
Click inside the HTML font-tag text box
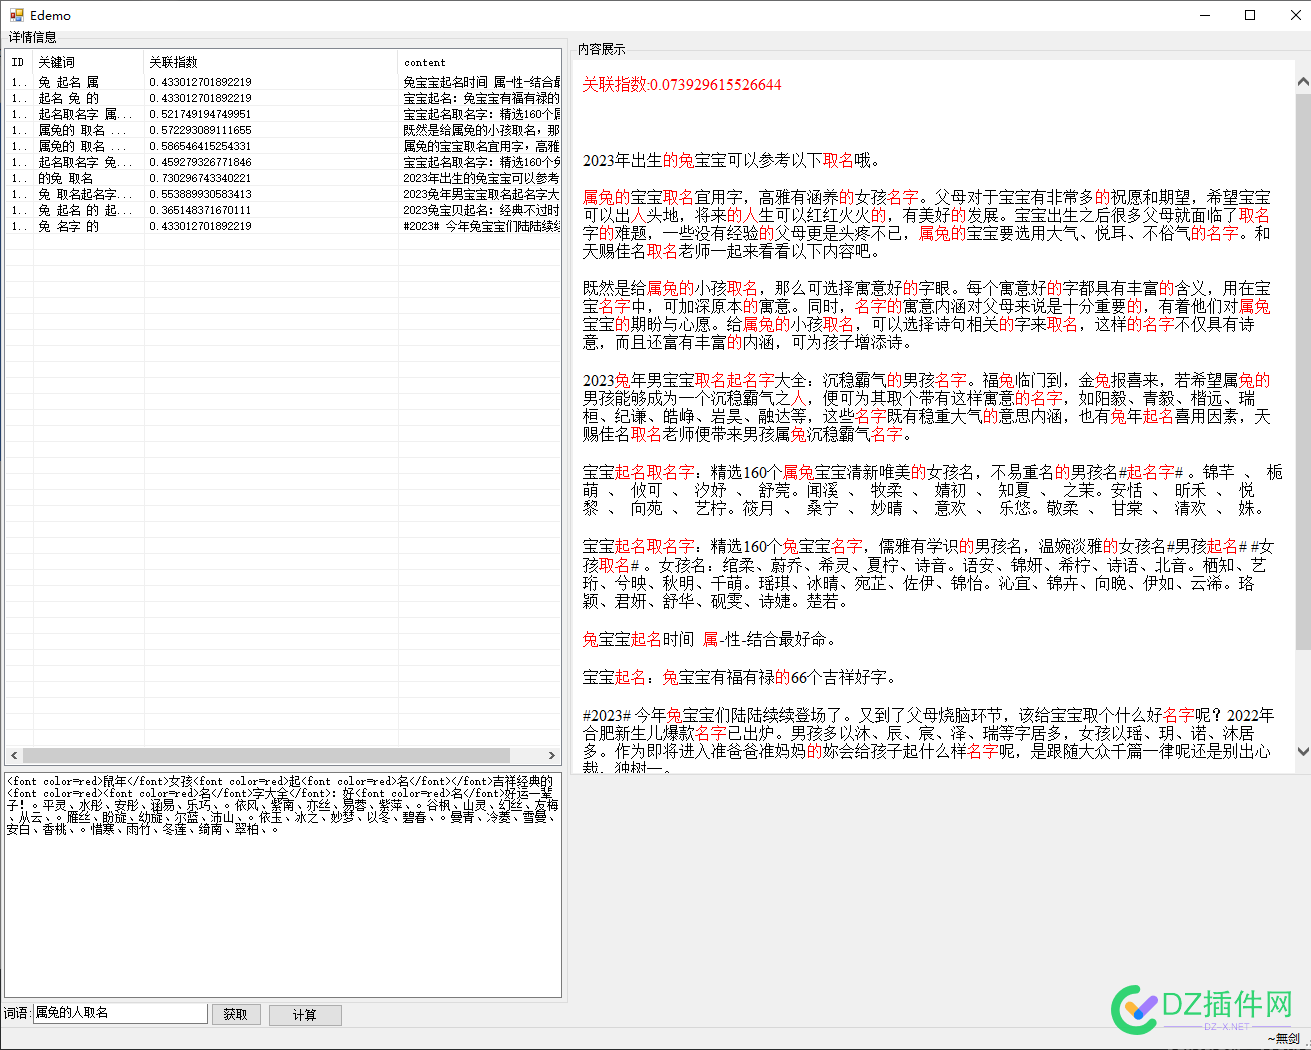tap(283, 884)
